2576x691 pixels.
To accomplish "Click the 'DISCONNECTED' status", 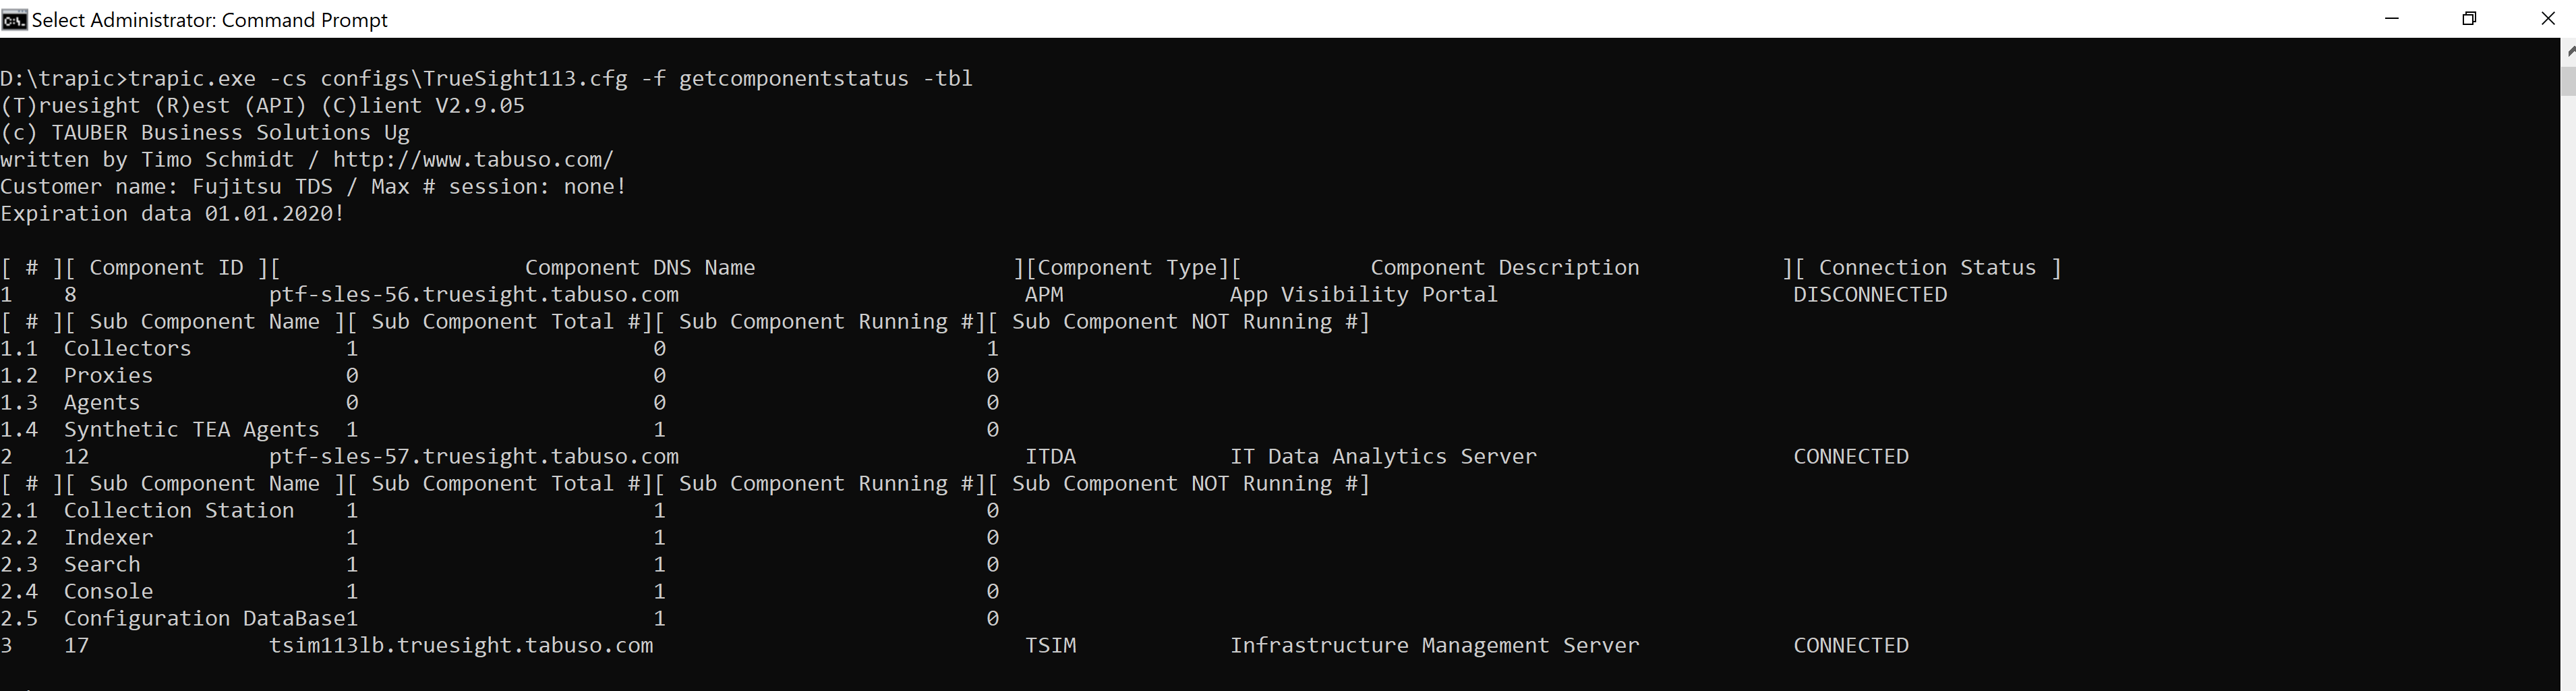I will coord(1870,294).
